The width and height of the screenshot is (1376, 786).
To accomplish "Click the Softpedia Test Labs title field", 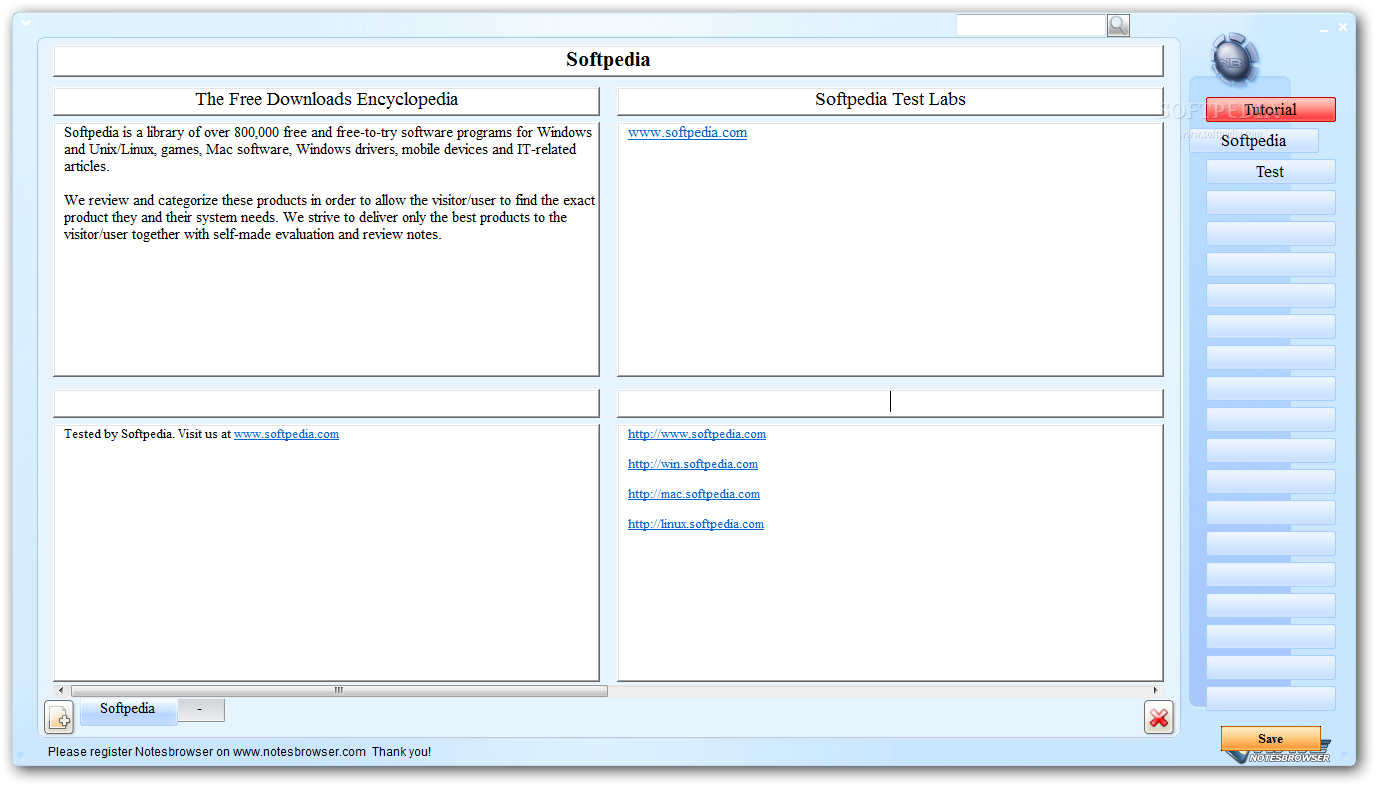I will coord(890,100).
